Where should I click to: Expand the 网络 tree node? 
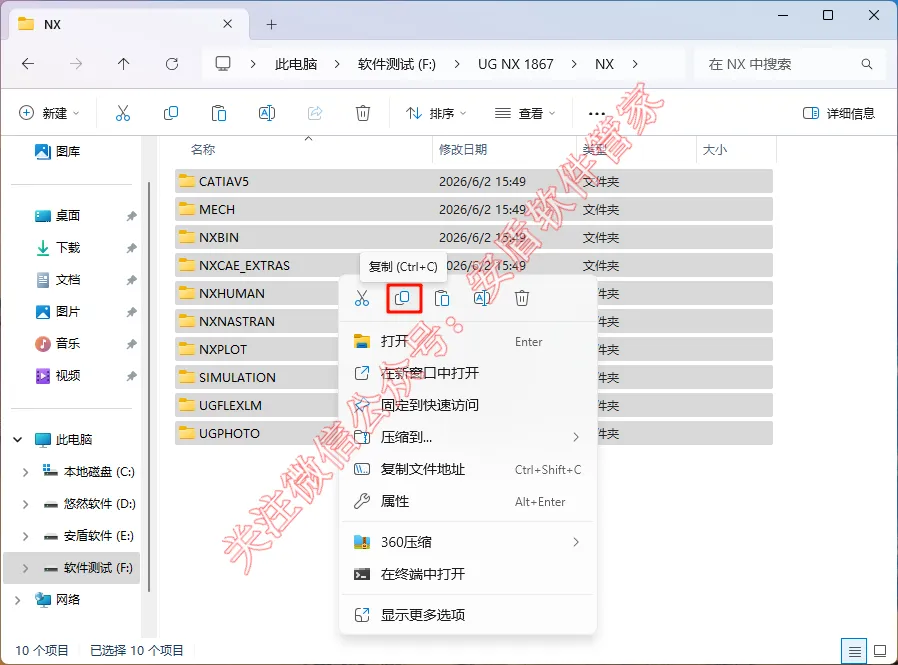(18, 600)
